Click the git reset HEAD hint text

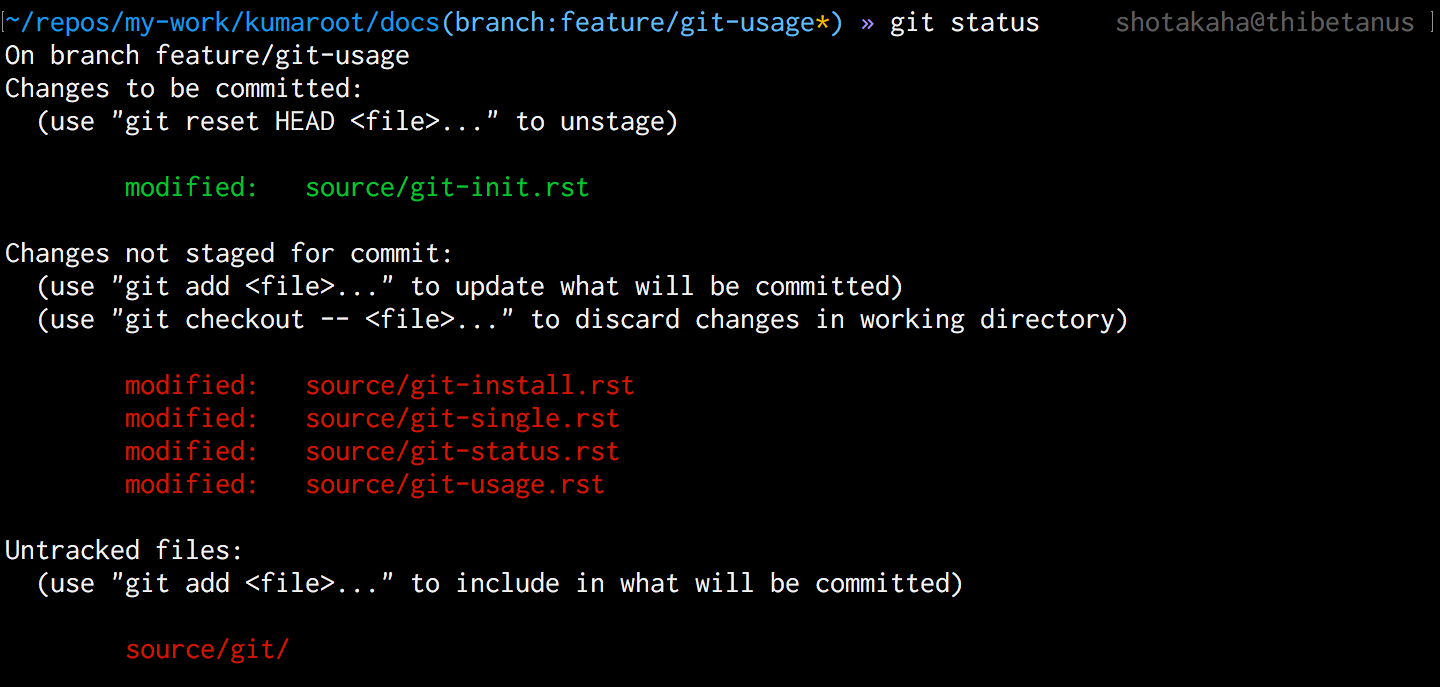pos(357,122)
